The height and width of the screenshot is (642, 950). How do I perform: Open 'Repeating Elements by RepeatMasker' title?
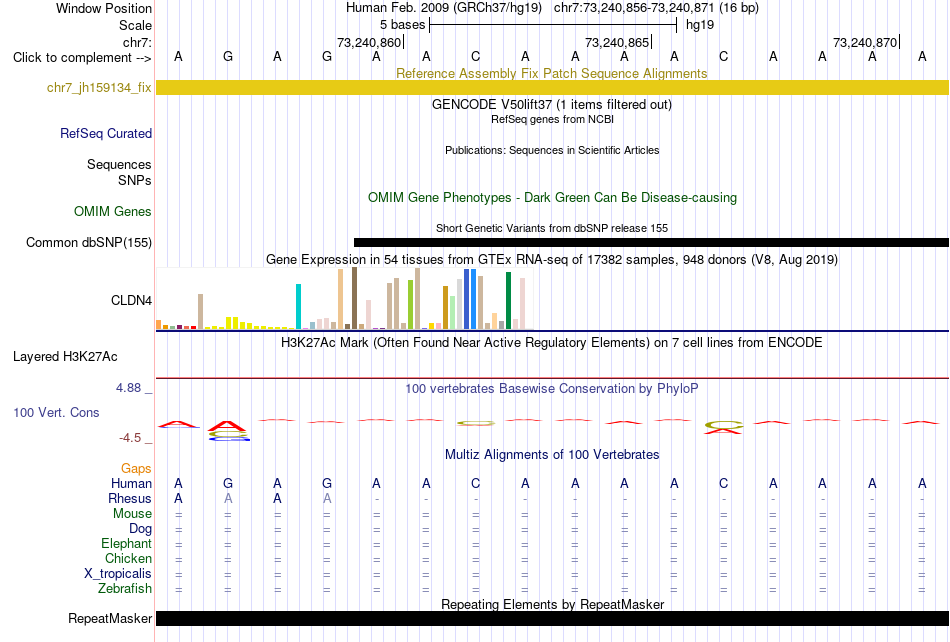pos(553,604)
